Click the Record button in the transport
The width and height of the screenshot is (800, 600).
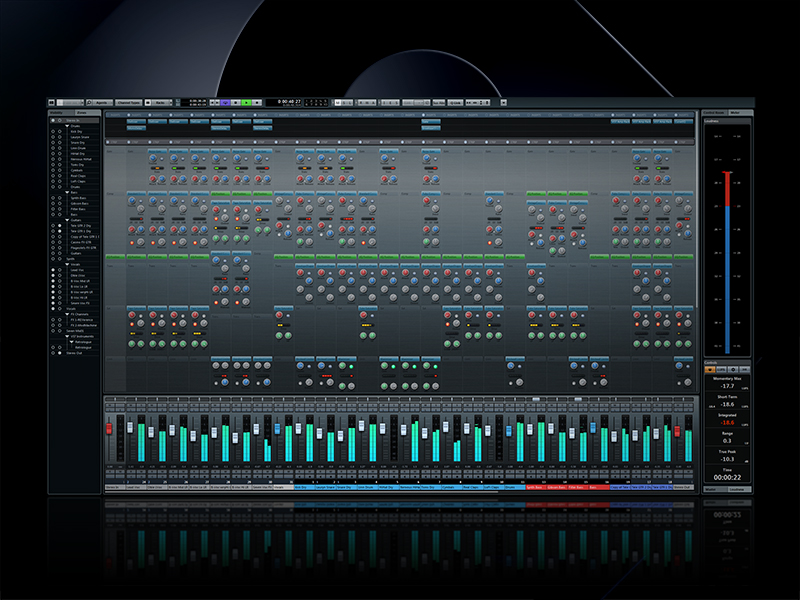pyautogui.click(x=258, y=103)
